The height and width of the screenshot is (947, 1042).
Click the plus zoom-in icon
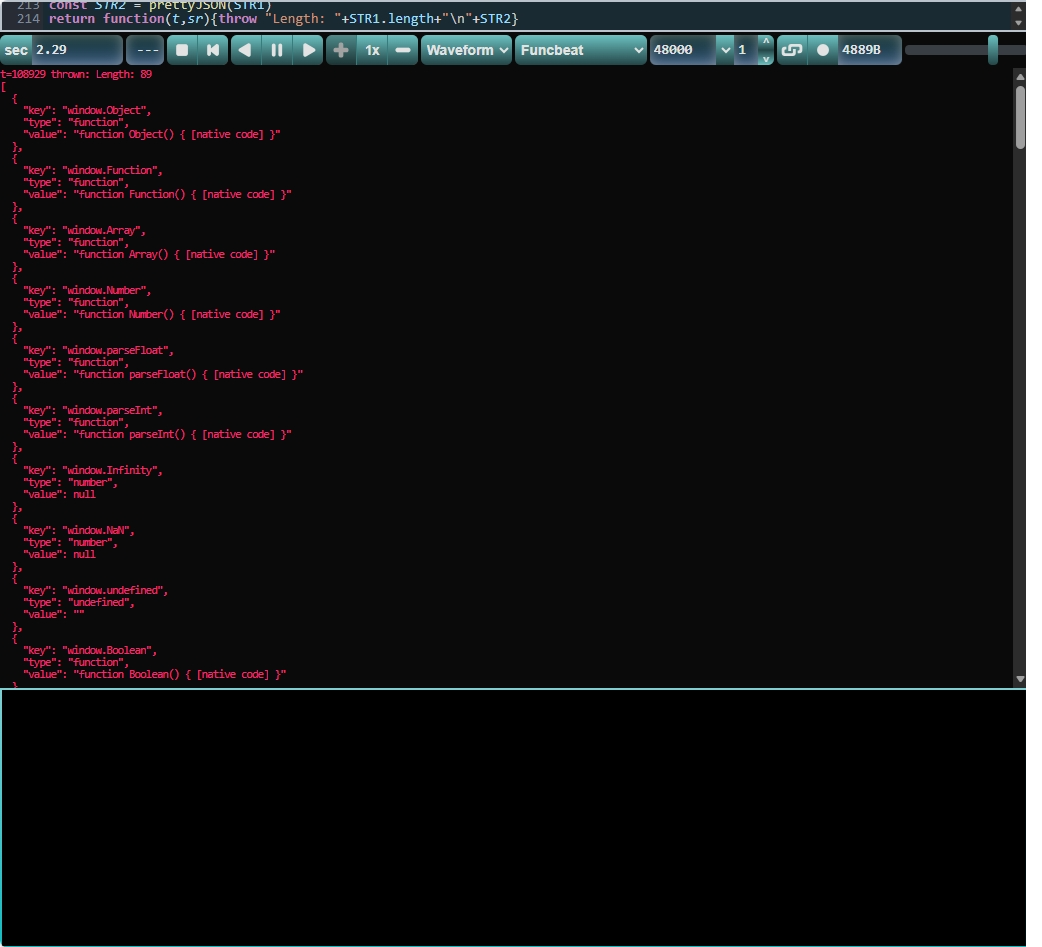tap(340, 50)
